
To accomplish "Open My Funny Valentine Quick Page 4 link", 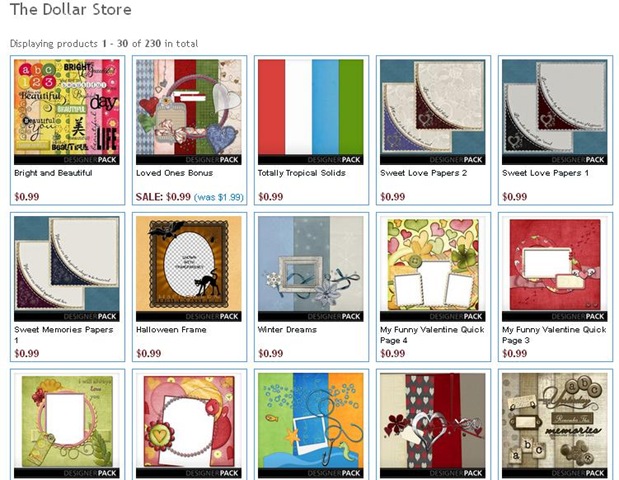I will click(433, 335).
